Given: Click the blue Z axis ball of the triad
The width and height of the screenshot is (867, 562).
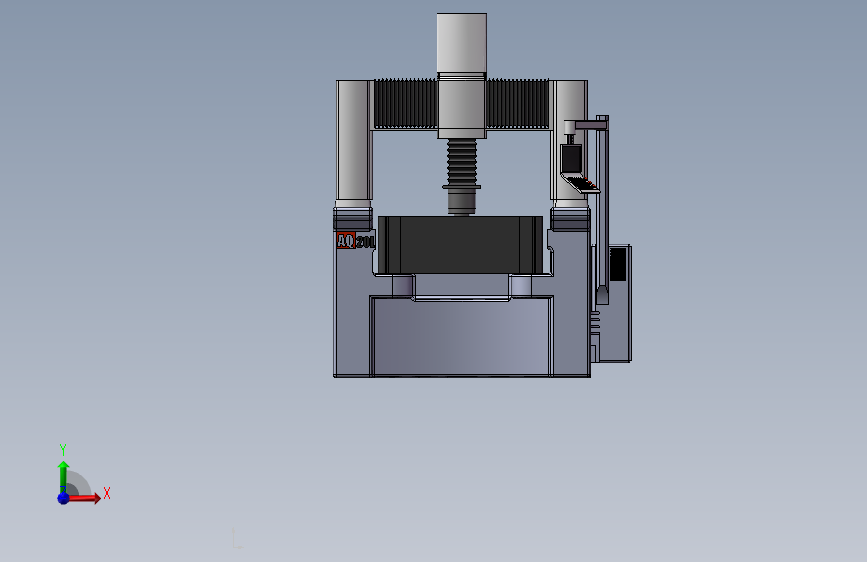Looking at the screenshot, I should tap(63, 498).
